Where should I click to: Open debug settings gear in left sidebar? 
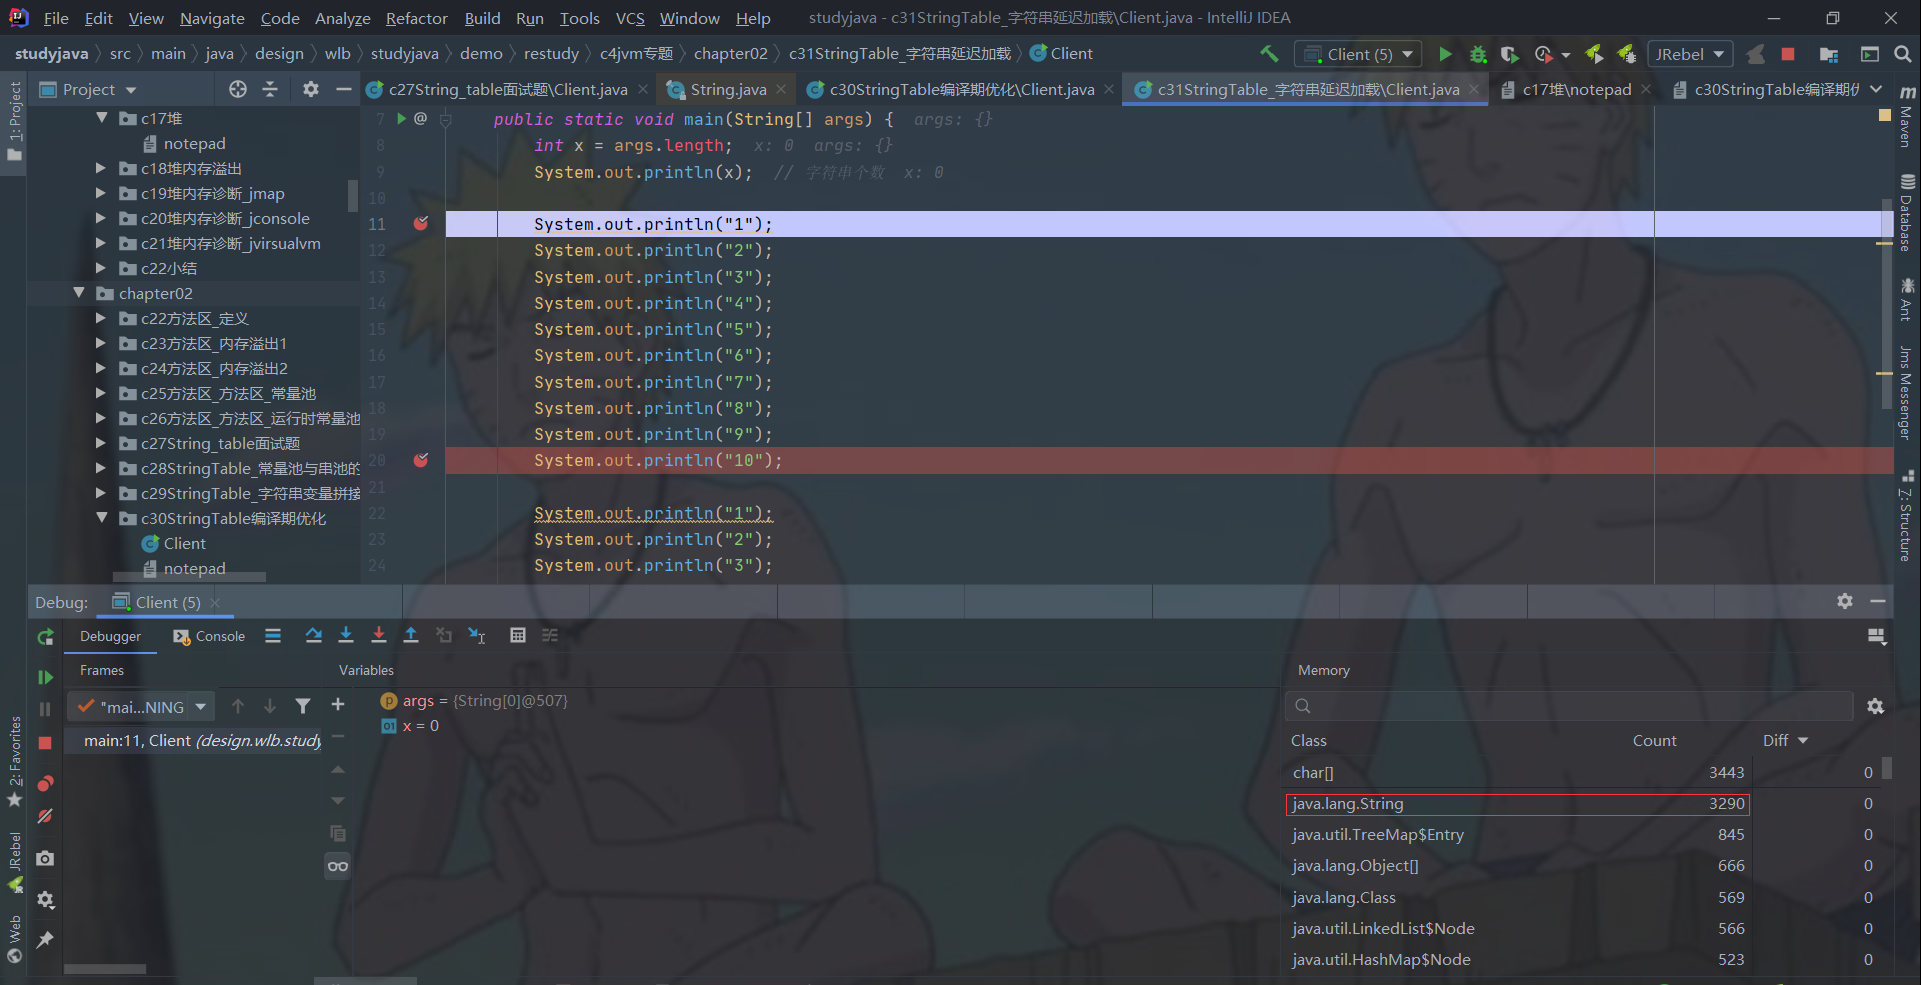pyautogui.click(x=45, y=900)
